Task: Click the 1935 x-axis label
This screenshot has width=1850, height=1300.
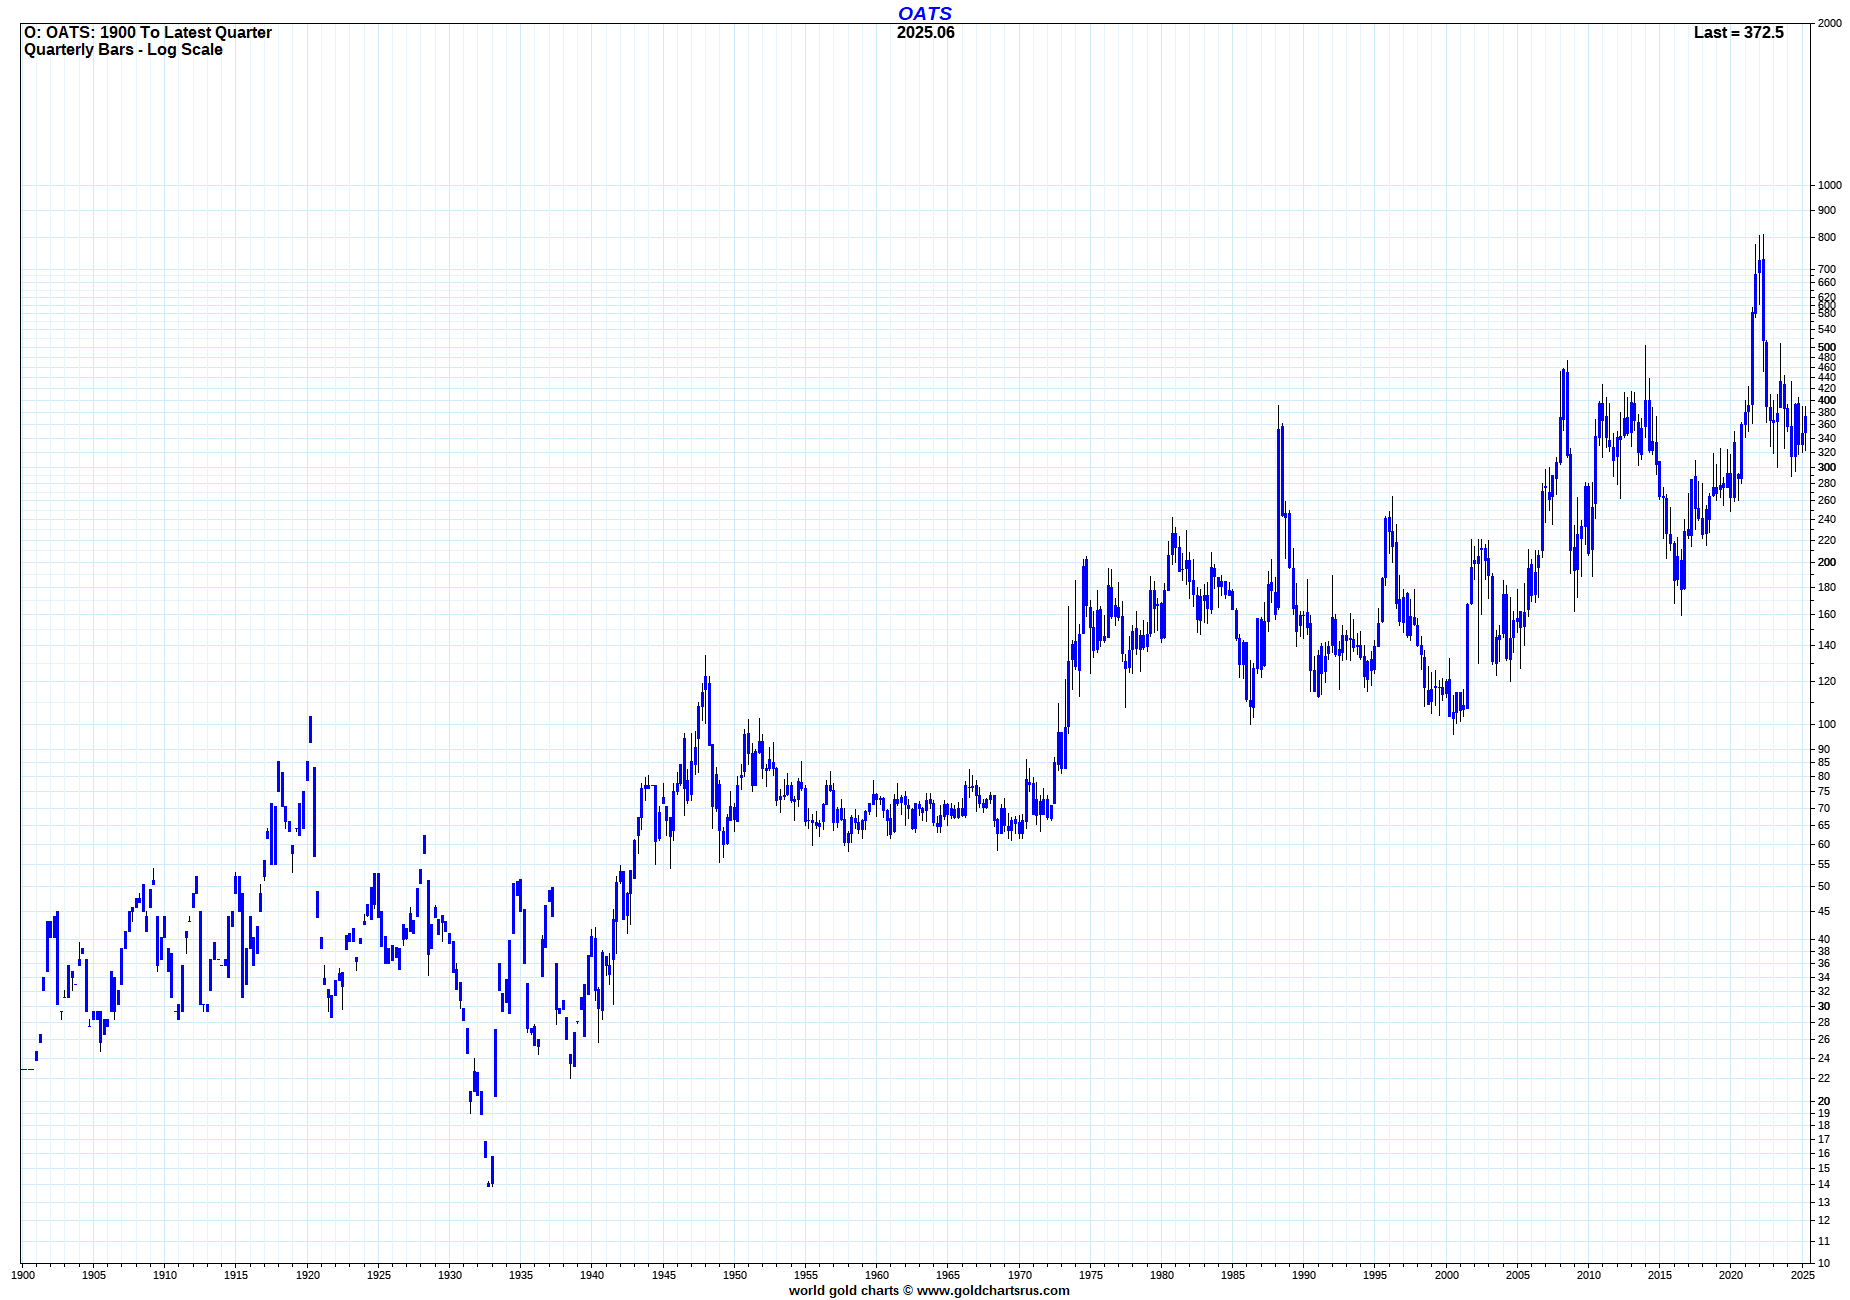Action: click(521, 1275)
